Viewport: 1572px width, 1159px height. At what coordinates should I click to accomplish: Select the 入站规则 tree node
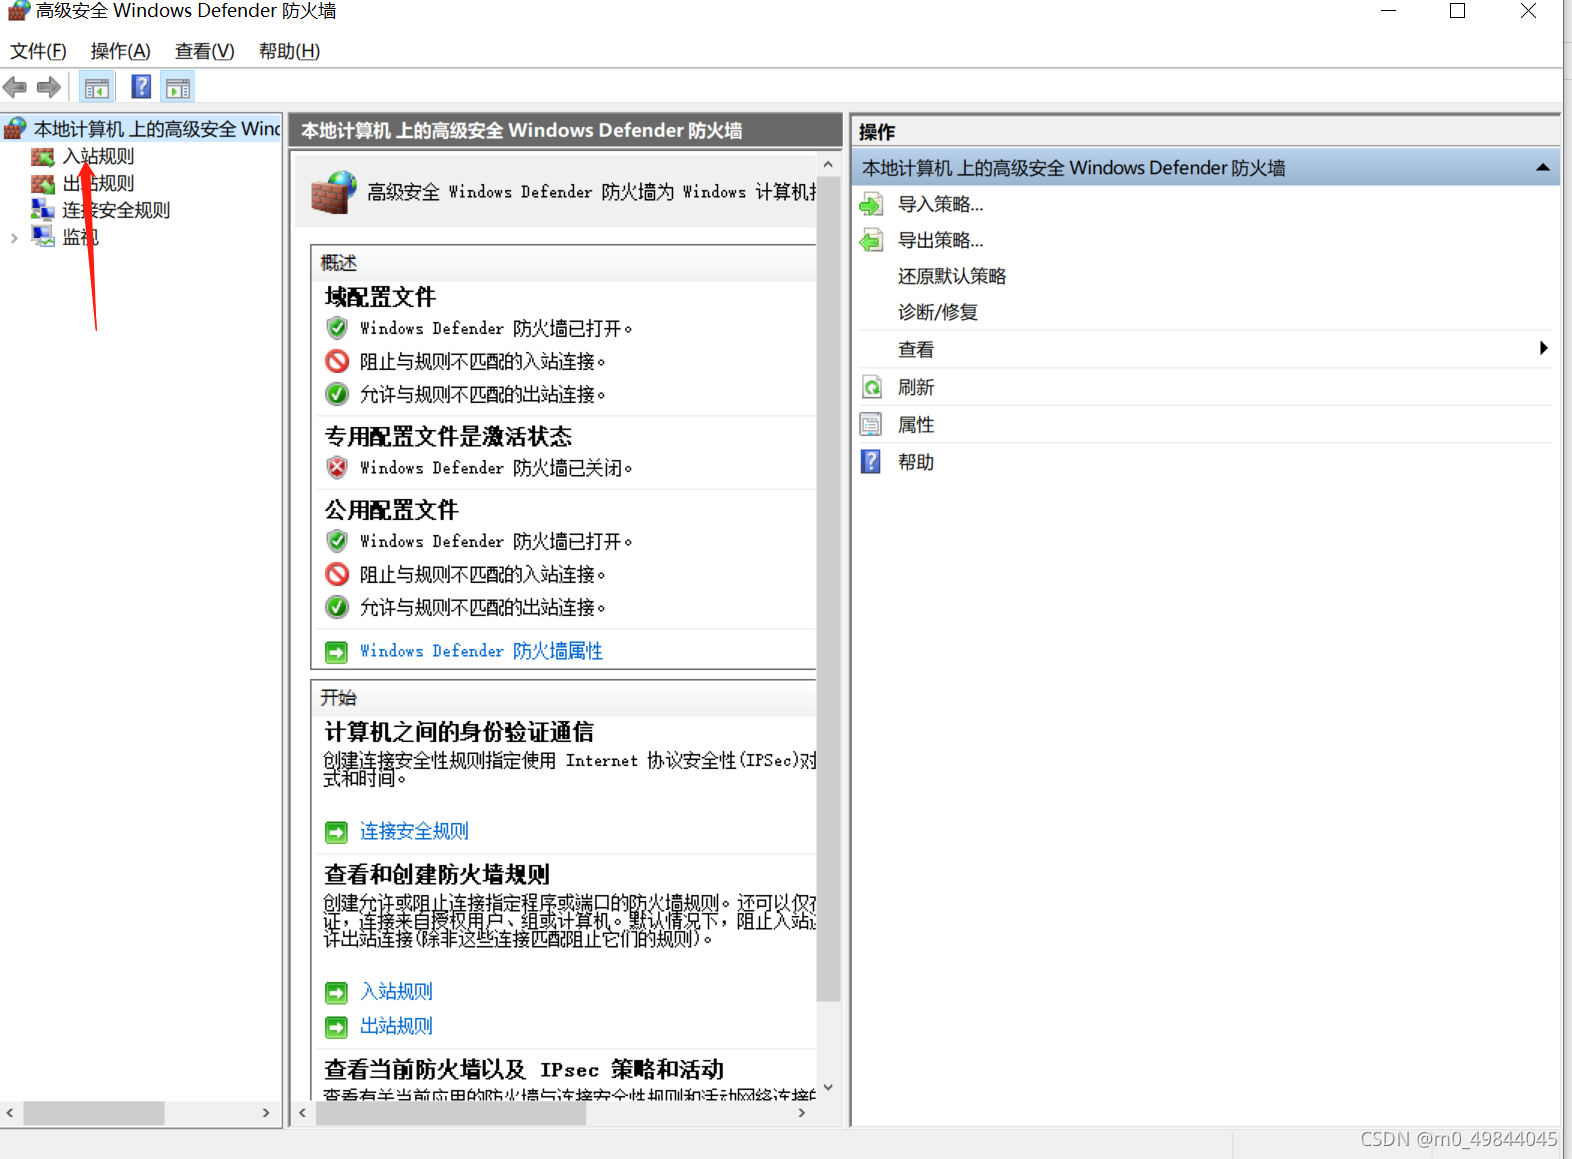pyautogui.click(x=98, y=156)
